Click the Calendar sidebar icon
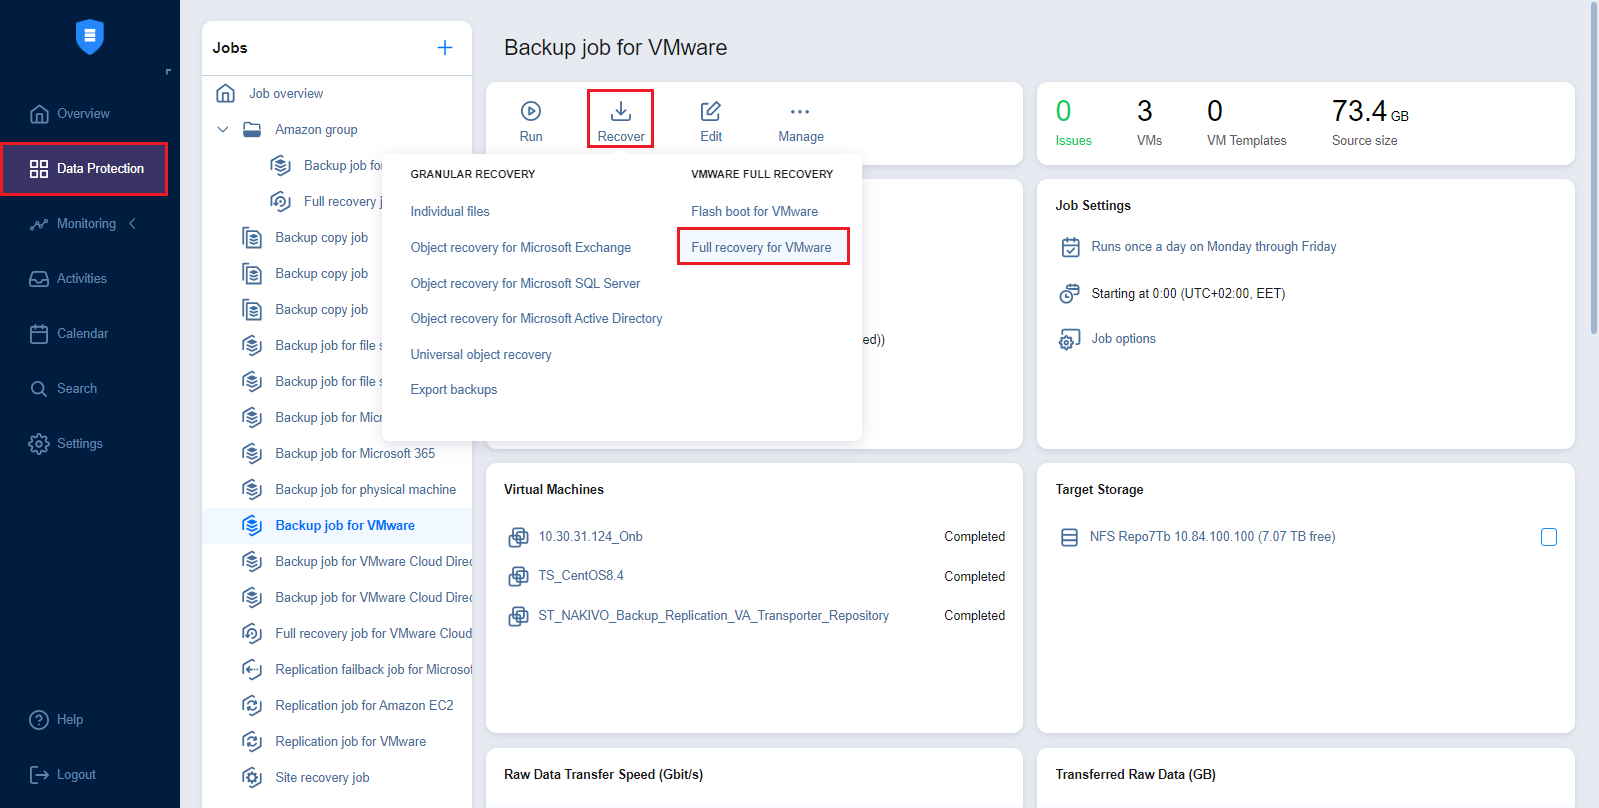Viewport: 1599px width, 808px height. coord(39,334)
